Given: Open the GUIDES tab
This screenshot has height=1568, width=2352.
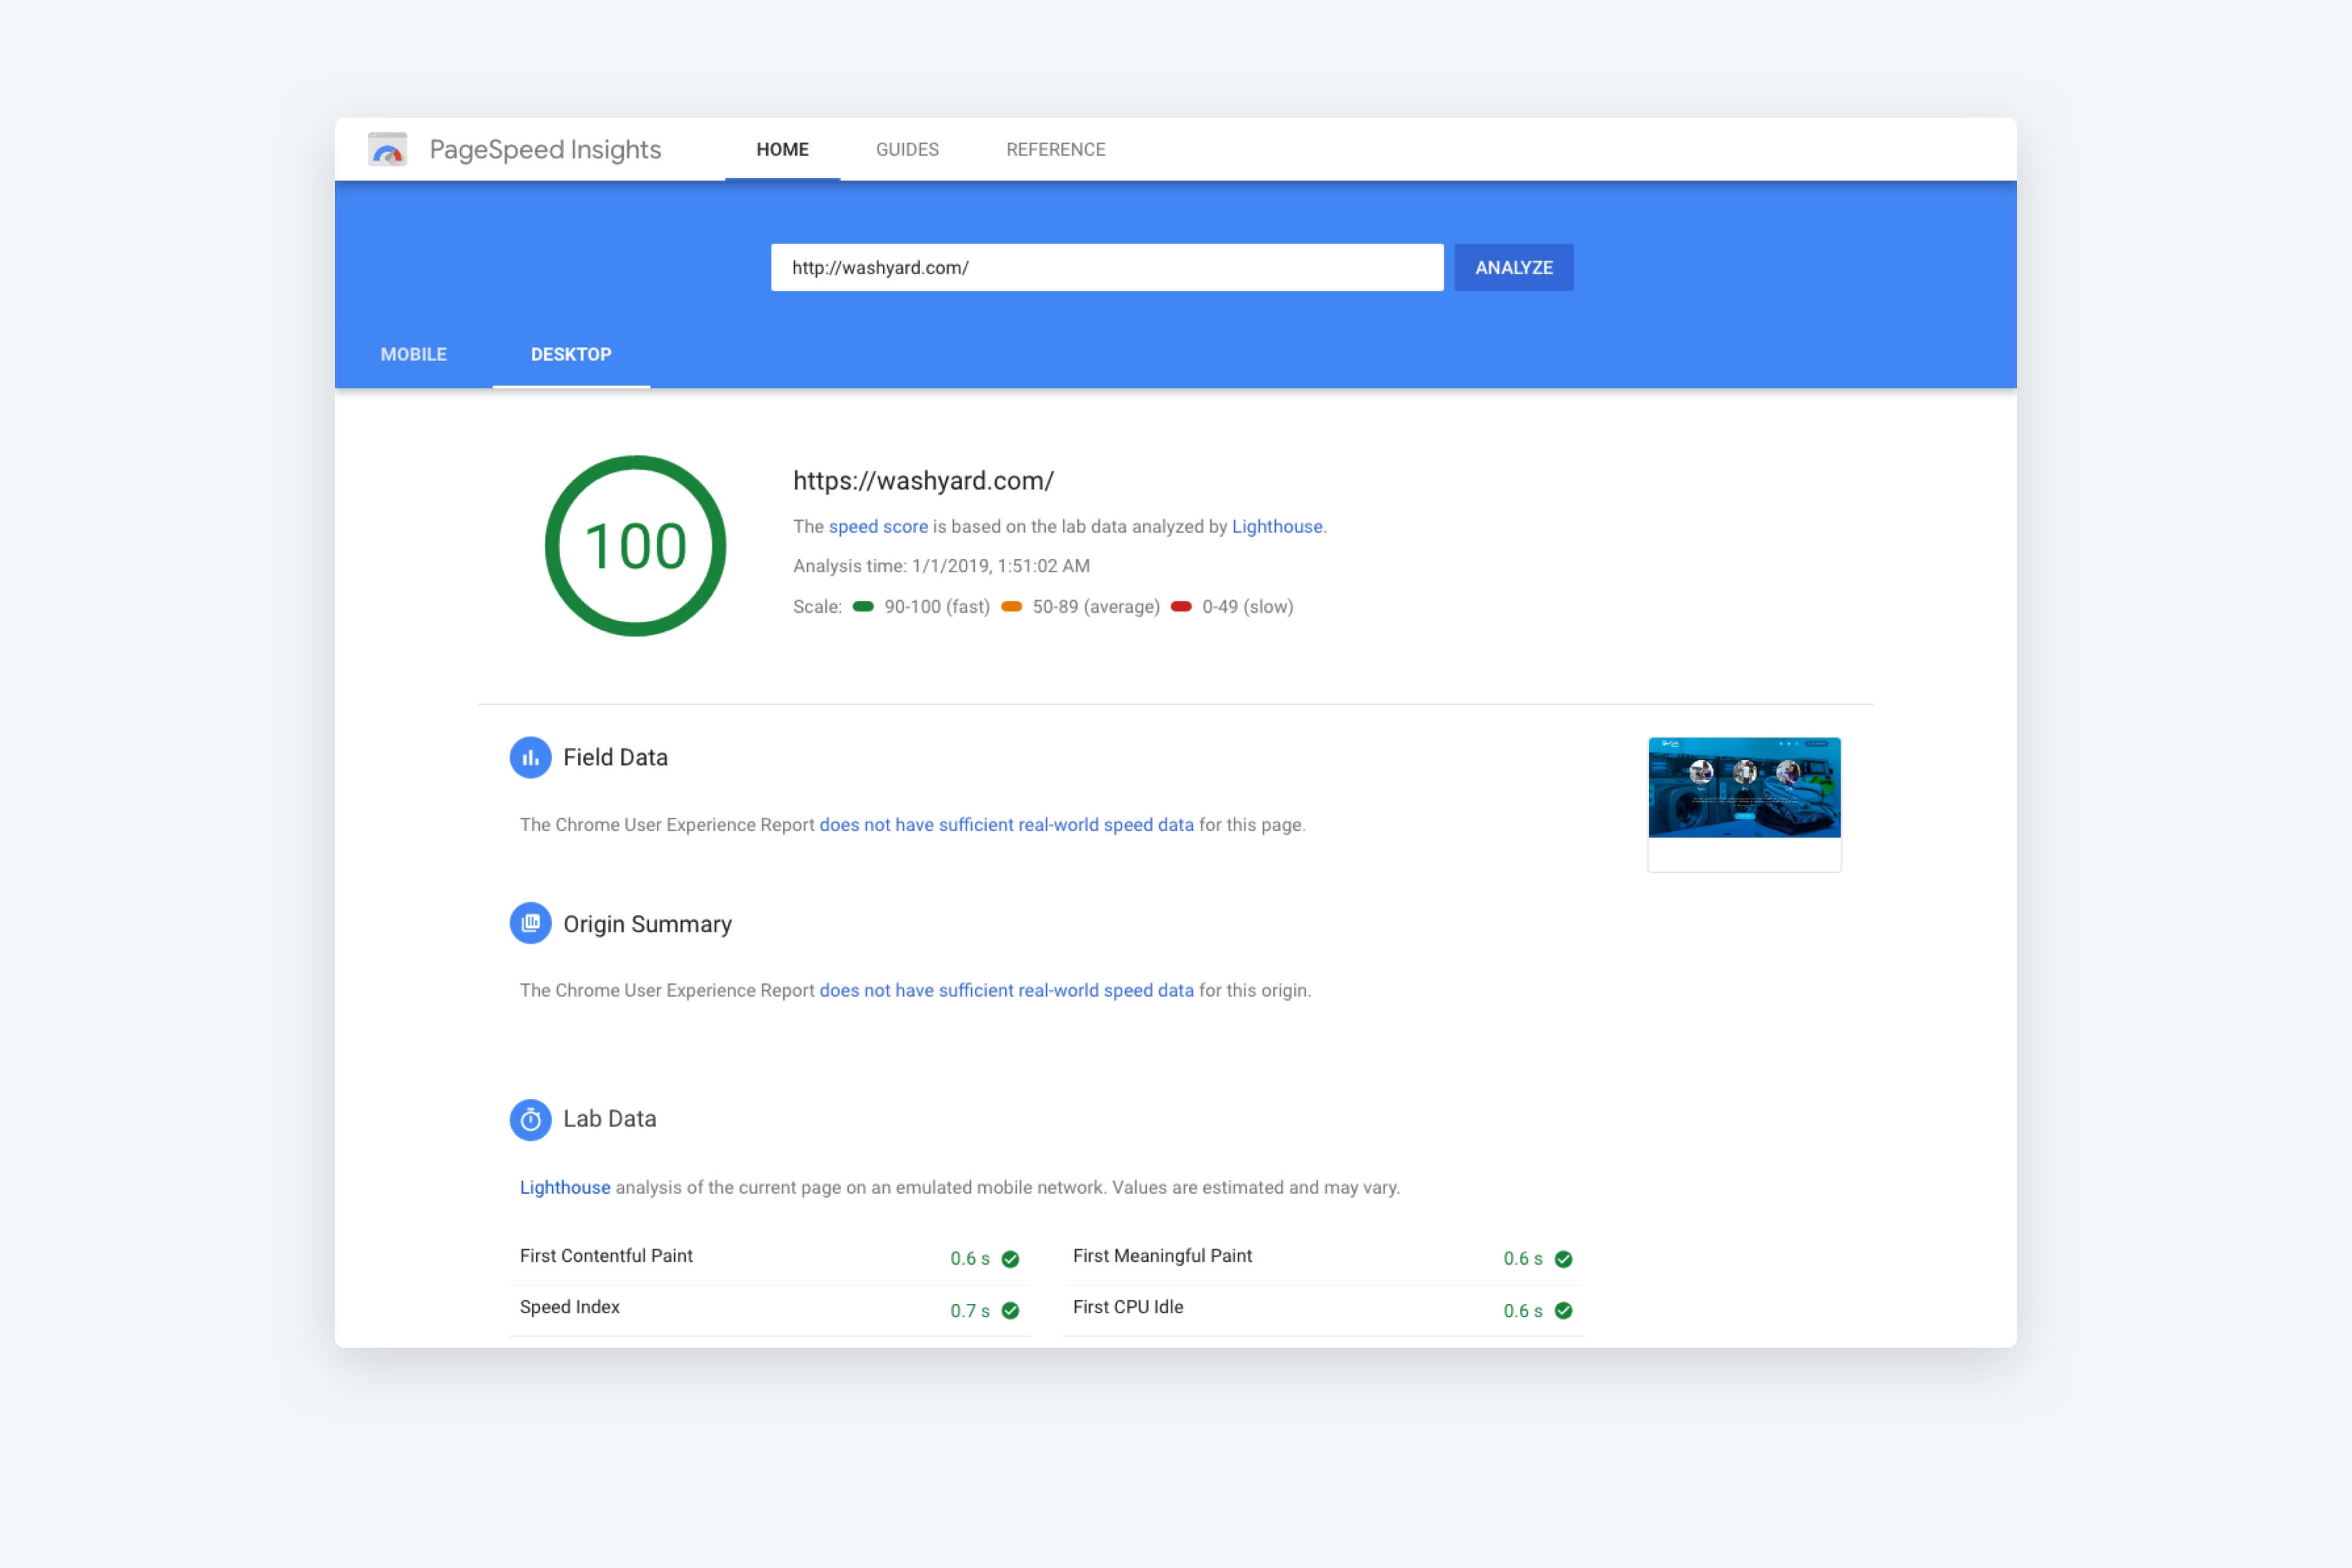Looking at the screenshot, I should tap(907, 149).
